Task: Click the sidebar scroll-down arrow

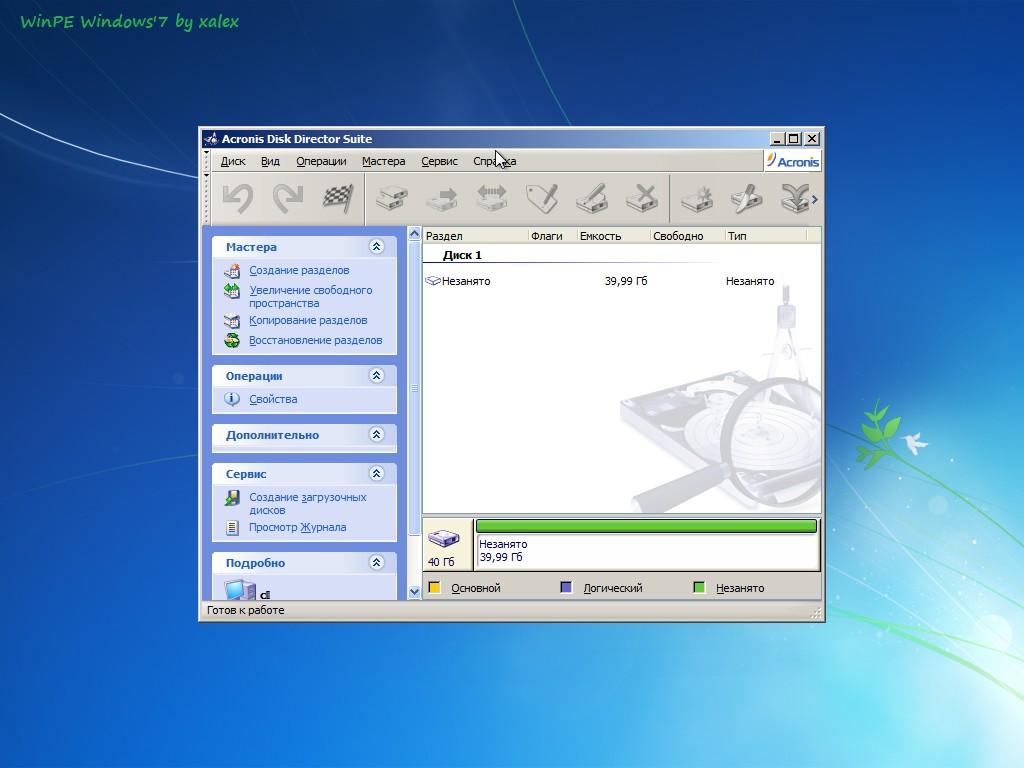Action: point(414,592)
